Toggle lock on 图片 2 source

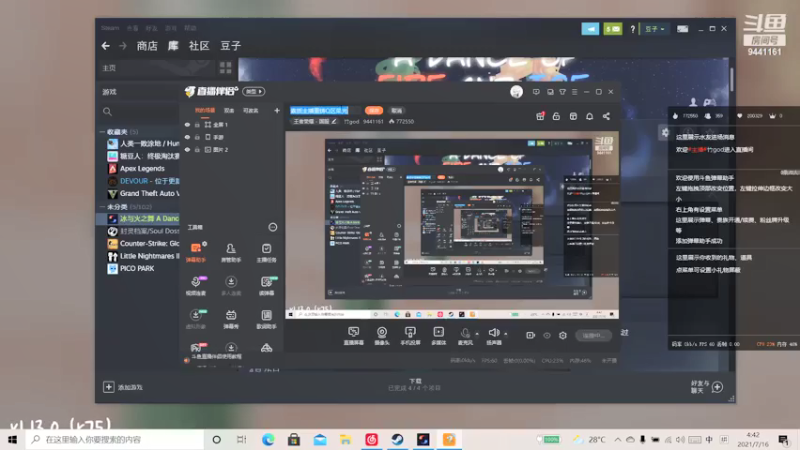coord(197,149)
